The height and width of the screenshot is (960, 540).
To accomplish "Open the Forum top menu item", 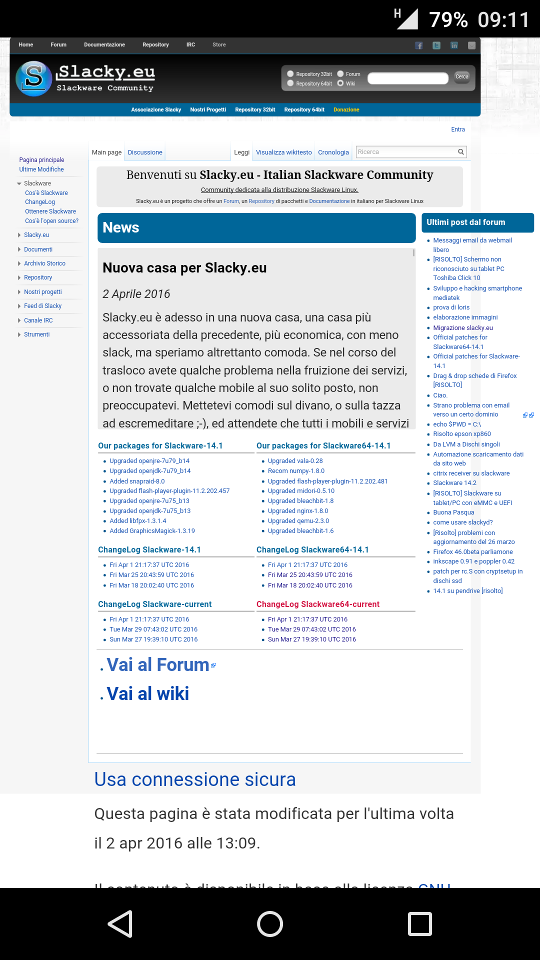I will click(58, 45).
